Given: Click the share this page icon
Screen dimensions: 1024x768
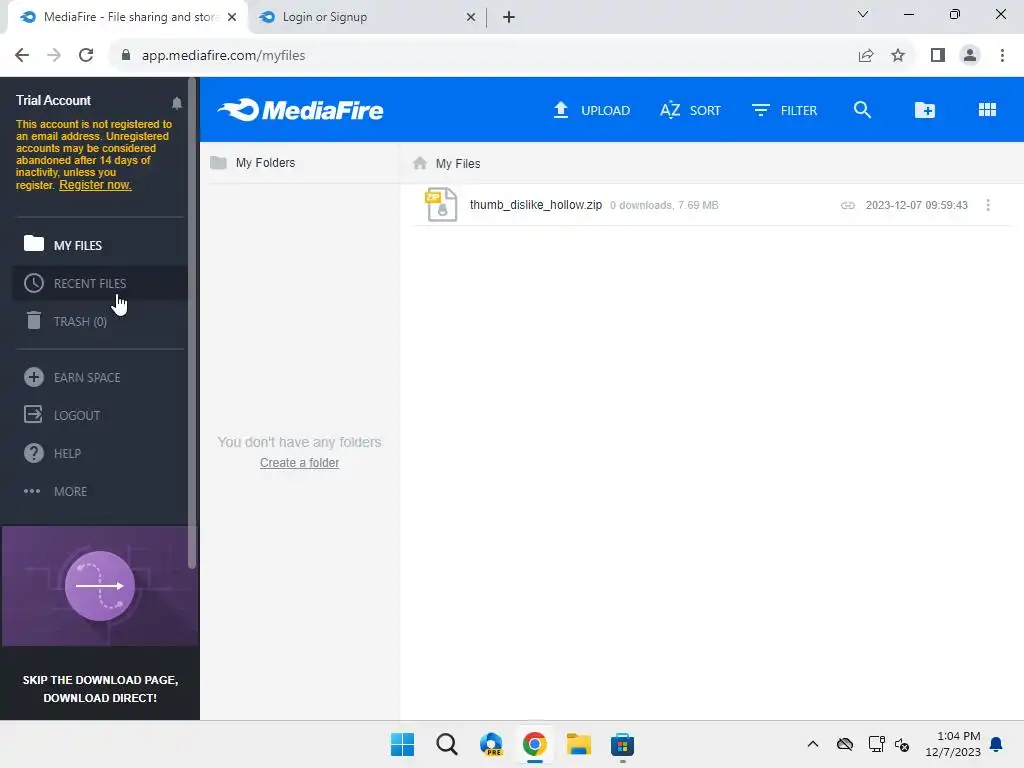Looking at the screenshot, I should click(x=866, y=56).
